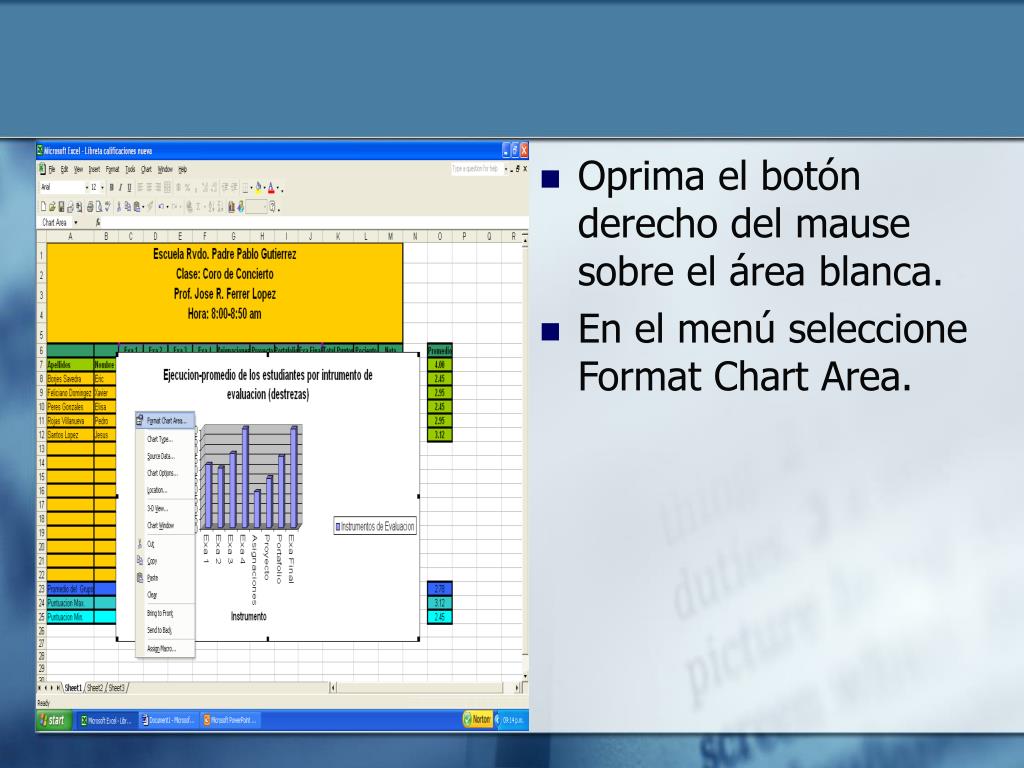Image resolution: width=1024 pixels, height=768 pixels.
Task: Click the Norton tray icon
Action: (x=477, y=720)
